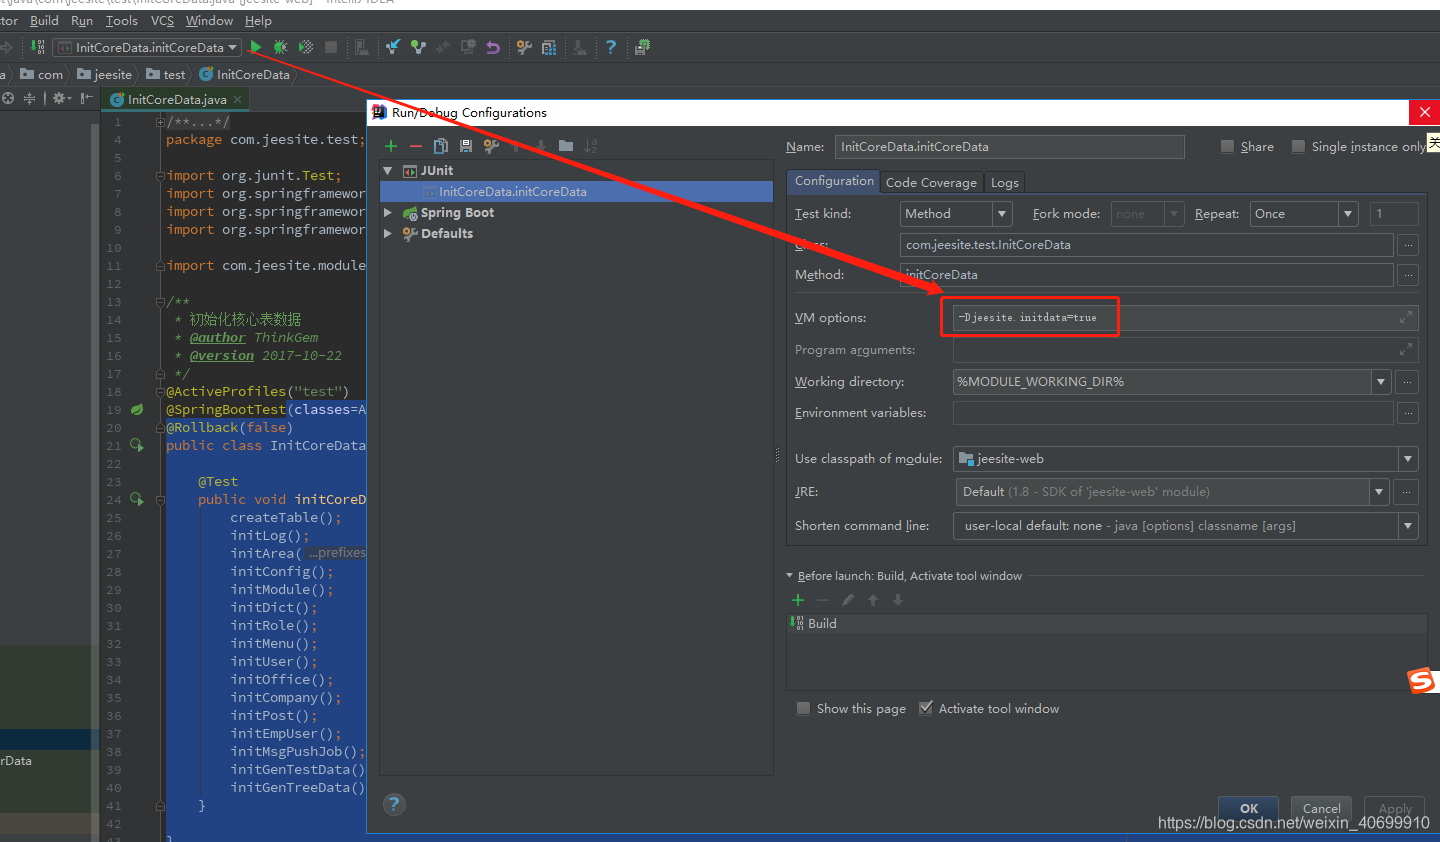Open Help question mark in main toolbar
This screenshot has width=1440, height=842.
(x=611, y=47)
